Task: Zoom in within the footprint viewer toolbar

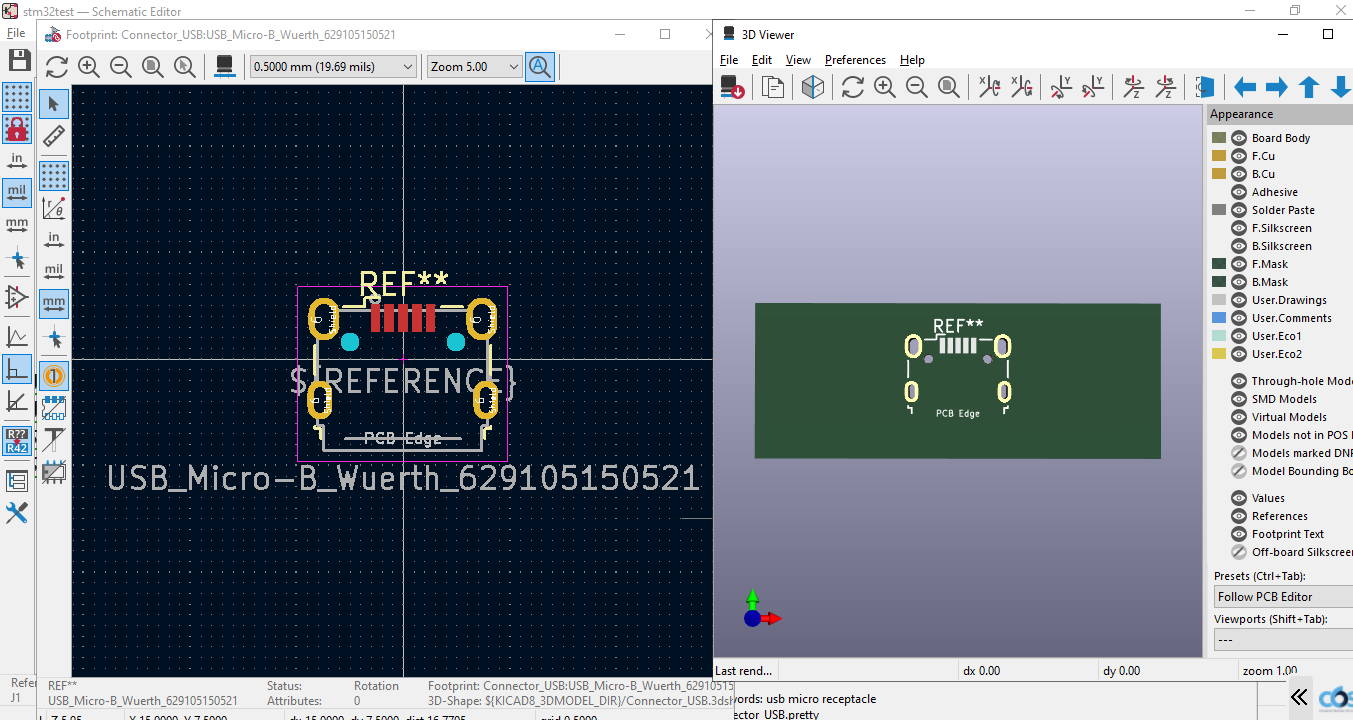Action: (x=89, y=67)
